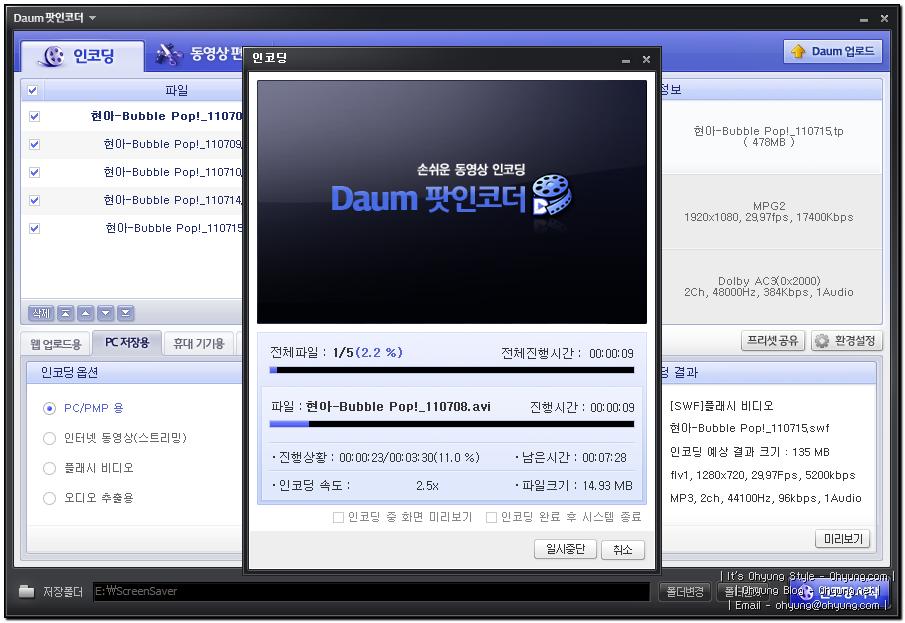Viewport: 905px width, 623px height.
Task: Click the 프리셋 공유 button
Action: coord(772,341)
